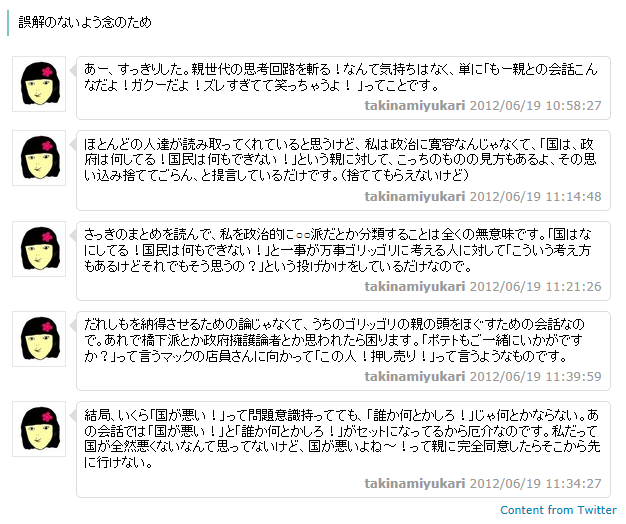The height and width of the screenshot is (524, 626).
Task: Click timestamp 2012/06/19 11:21:26
Action: [x=535, y=287]
